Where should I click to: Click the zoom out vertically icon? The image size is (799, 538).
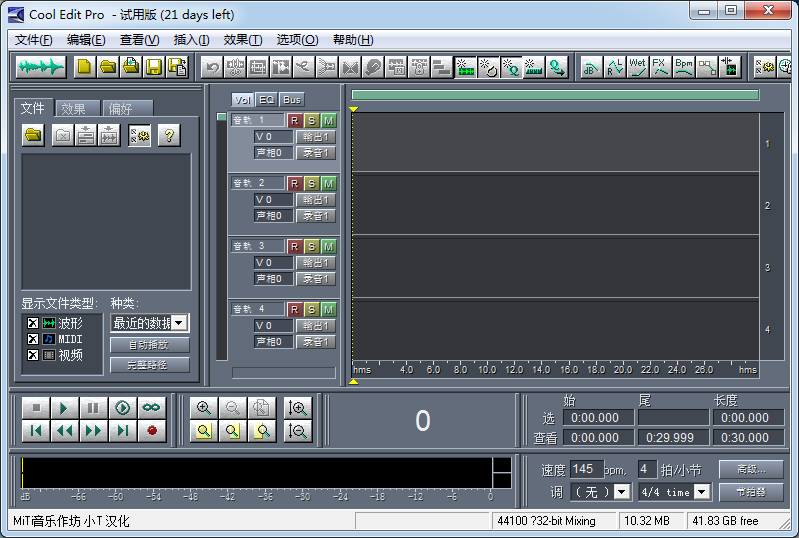pyautogui.click(x=298, y=431)
